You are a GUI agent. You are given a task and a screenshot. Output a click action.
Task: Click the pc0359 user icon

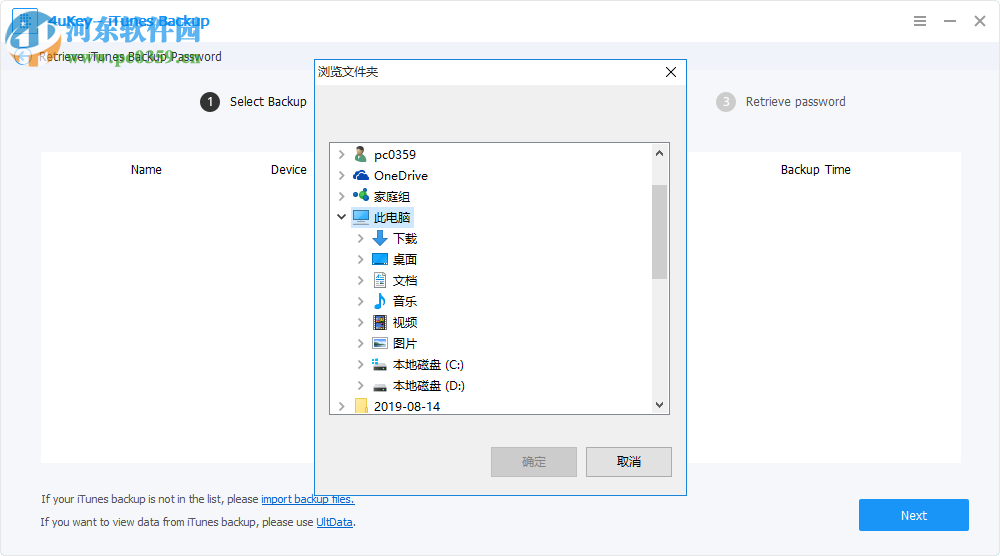(360, 154)
